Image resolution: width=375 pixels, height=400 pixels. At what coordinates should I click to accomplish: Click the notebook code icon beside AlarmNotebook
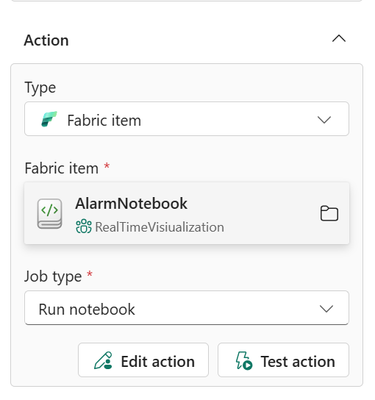coord(49,214)
